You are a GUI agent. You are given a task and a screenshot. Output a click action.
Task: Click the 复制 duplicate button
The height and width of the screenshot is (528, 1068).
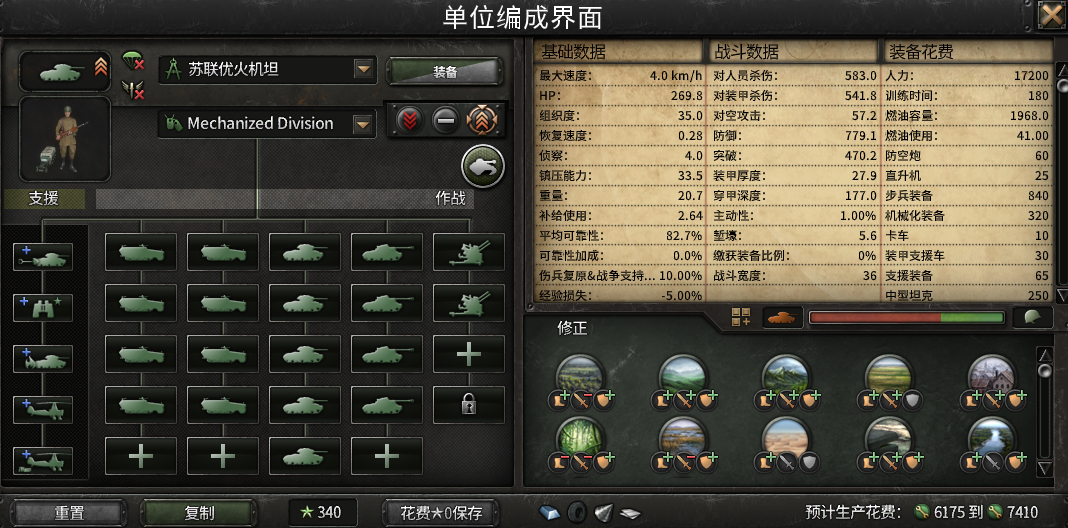pos(199,512)
